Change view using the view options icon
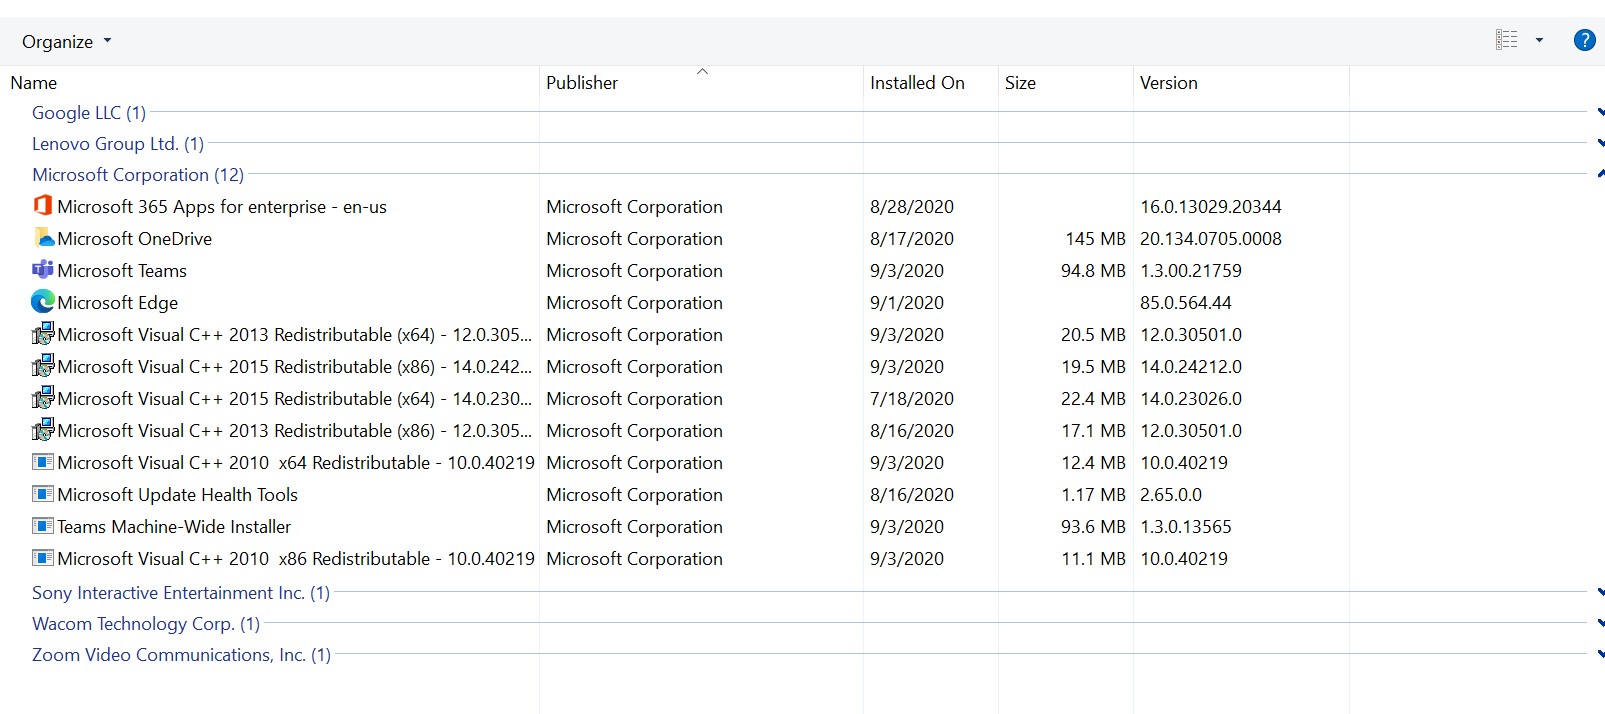Viewport: 1605px width, 714px height. 1506,40
